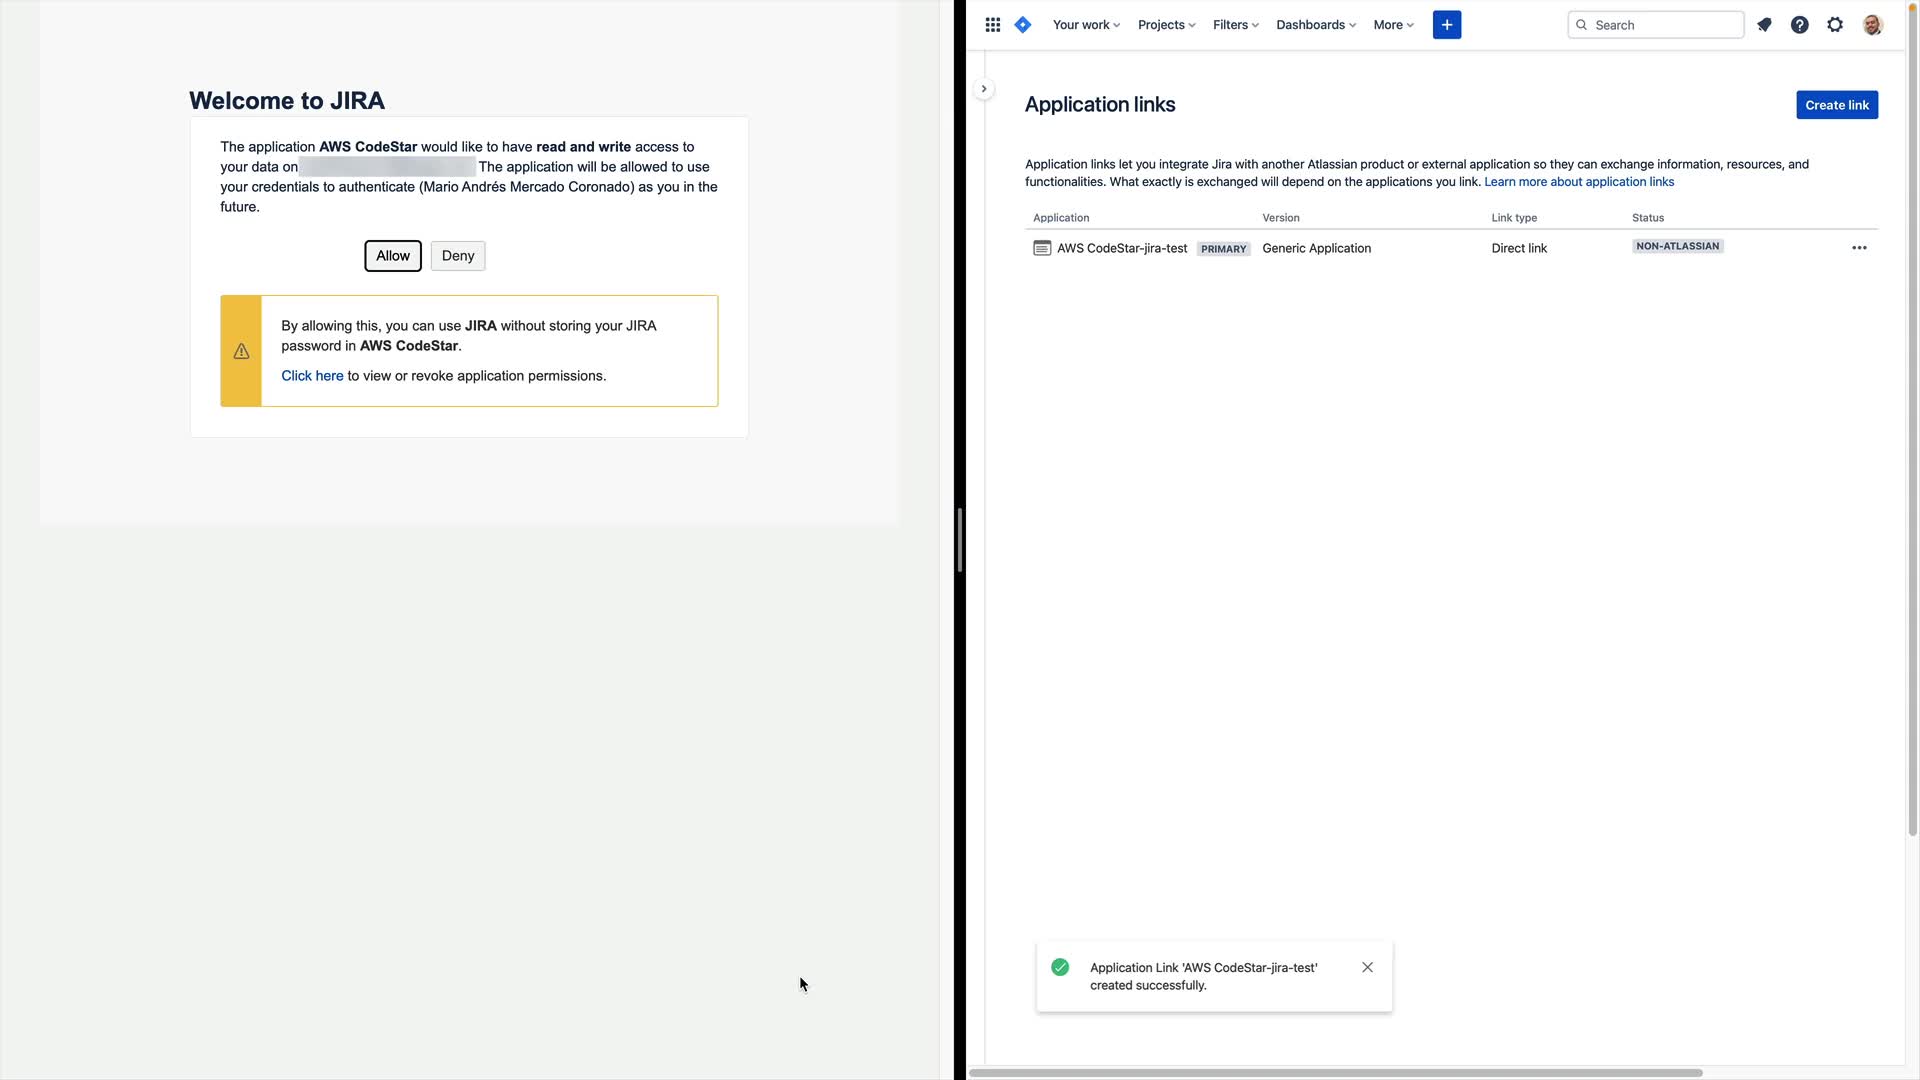Click the user profile avatar

click(x=1872, y=25)
